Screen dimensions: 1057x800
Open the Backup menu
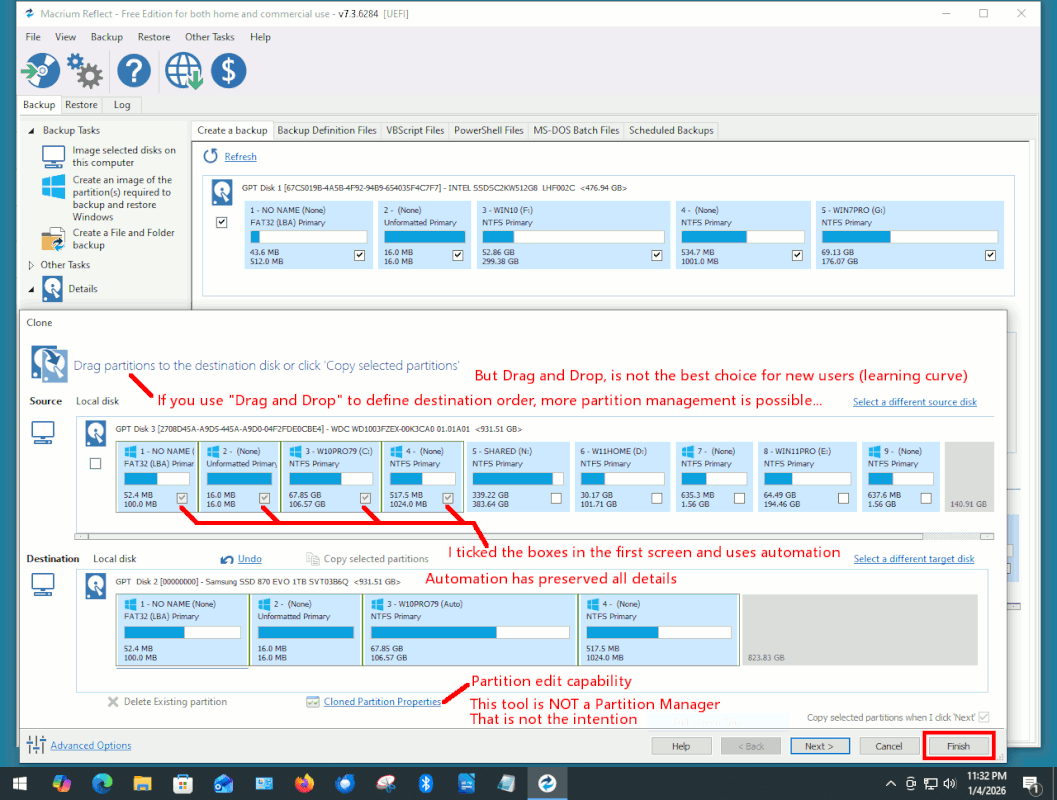pyautogui.click(x=107, y=37)
